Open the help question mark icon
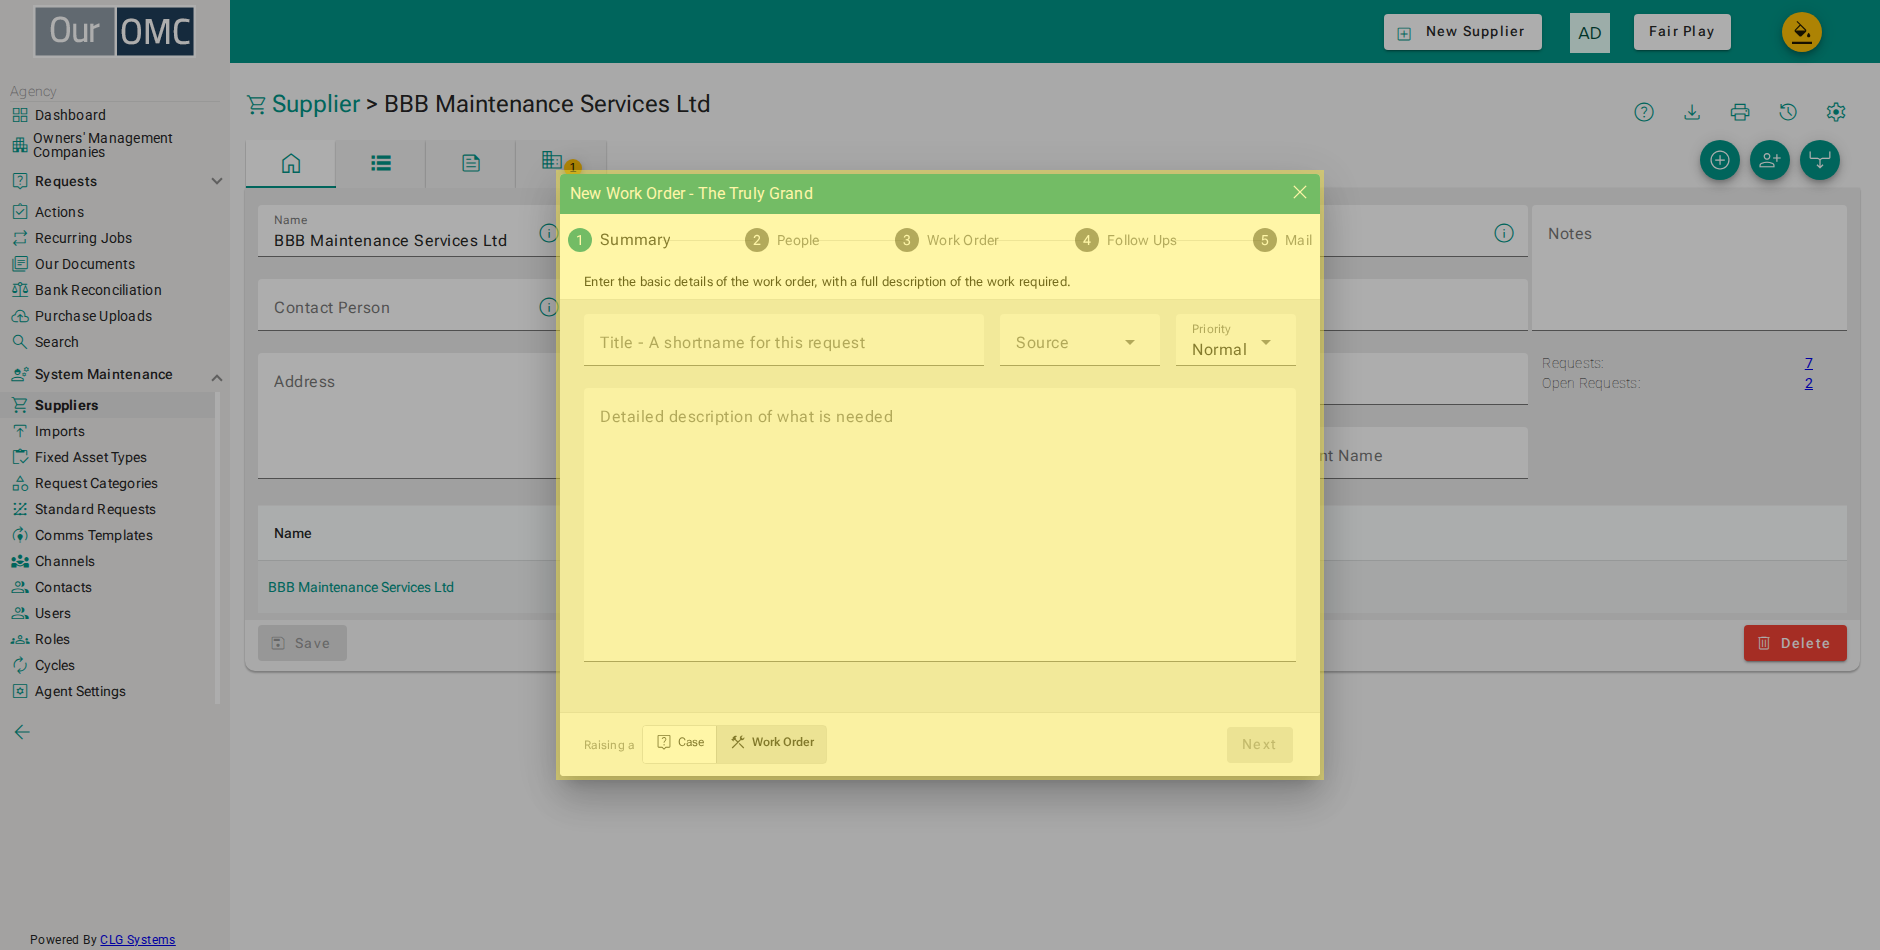 tap(1644, 112)
